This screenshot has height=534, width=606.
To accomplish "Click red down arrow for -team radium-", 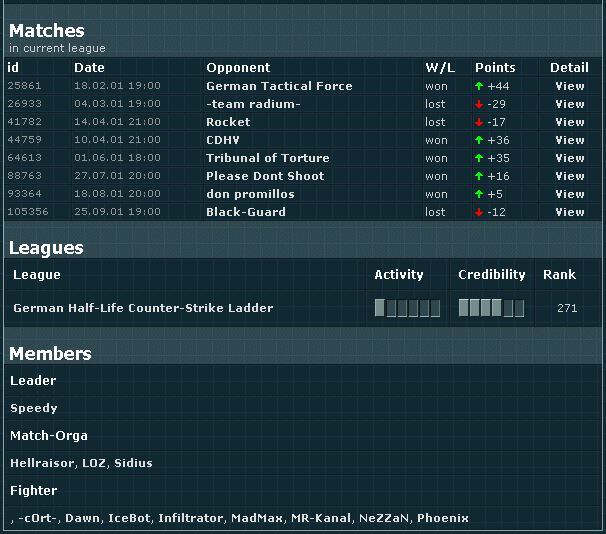I will point(479,104).
